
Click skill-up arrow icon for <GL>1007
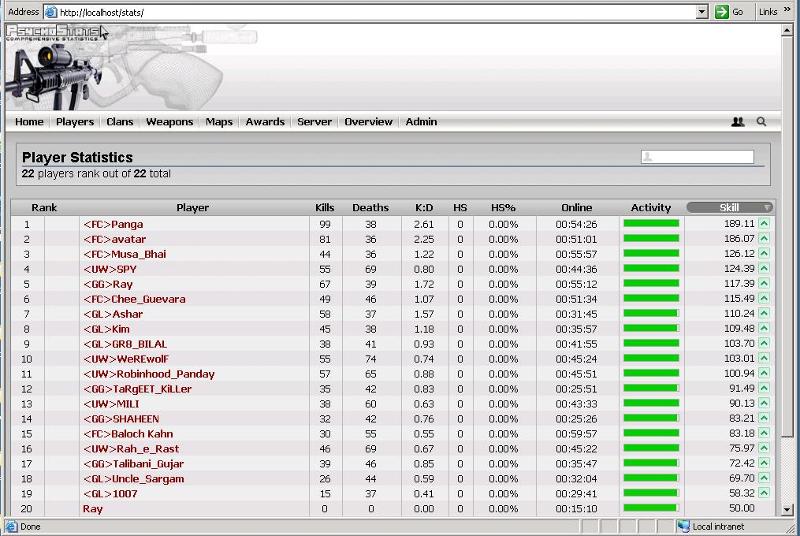(764, 493)
